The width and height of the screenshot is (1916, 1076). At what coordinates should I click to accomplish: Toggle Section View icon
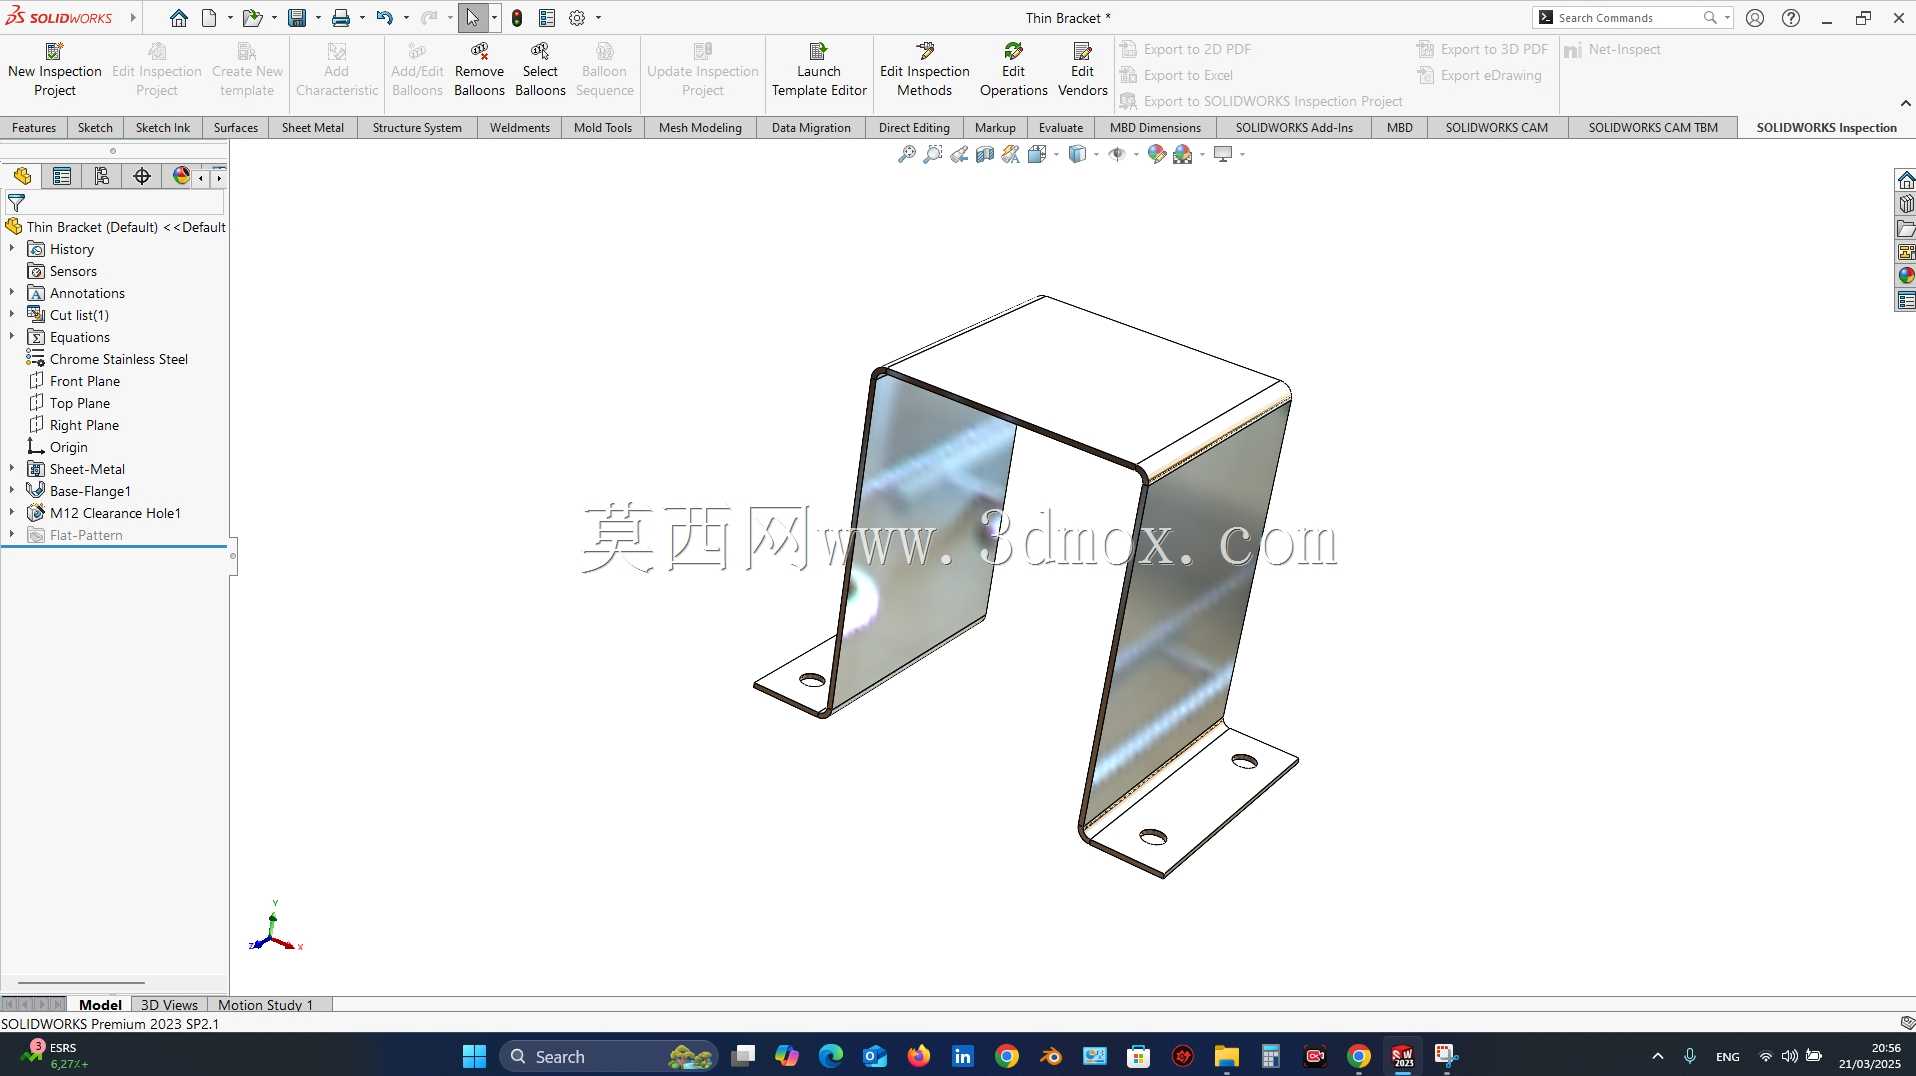point(985,154)
